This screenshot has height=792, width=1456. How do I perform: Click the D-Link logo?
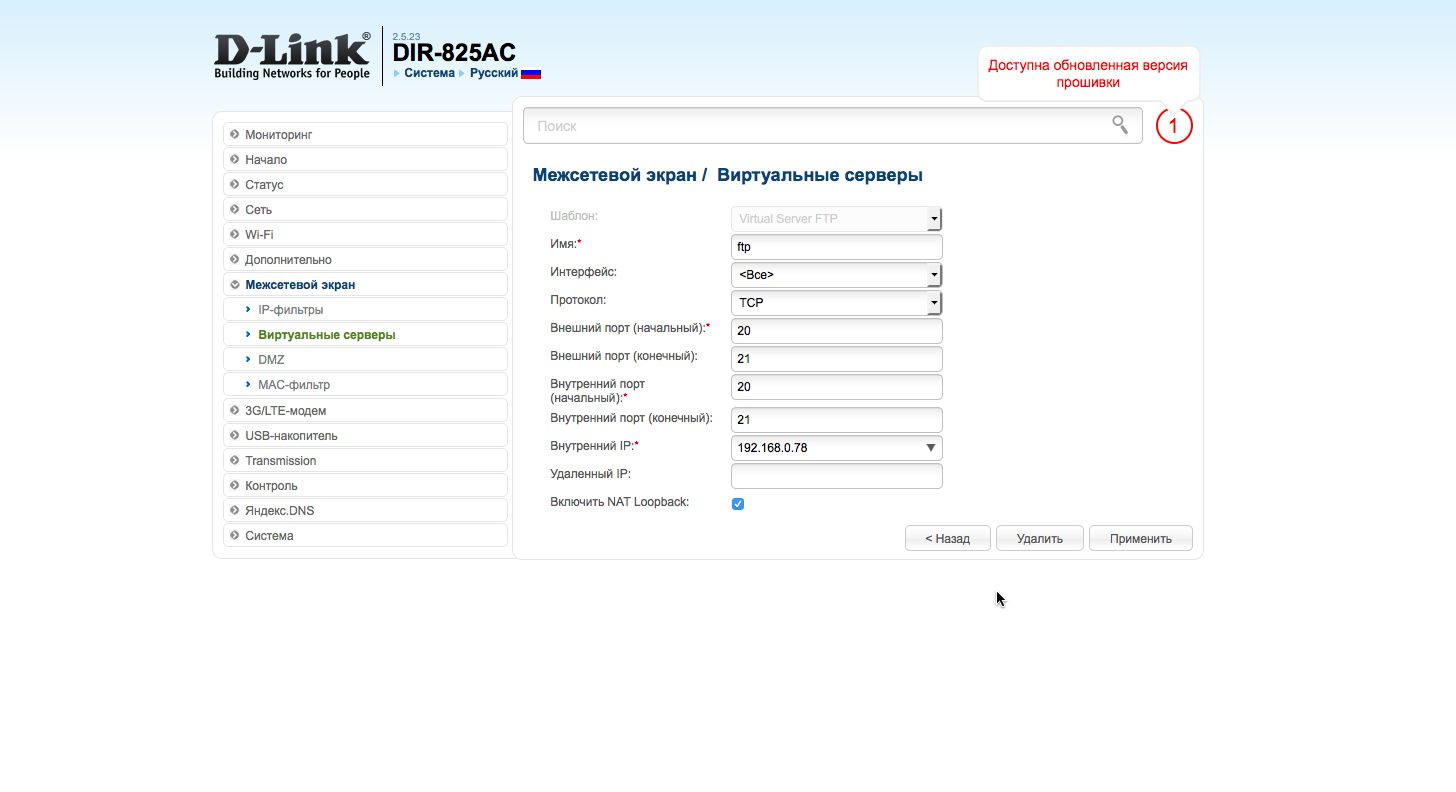pos(292,55)
